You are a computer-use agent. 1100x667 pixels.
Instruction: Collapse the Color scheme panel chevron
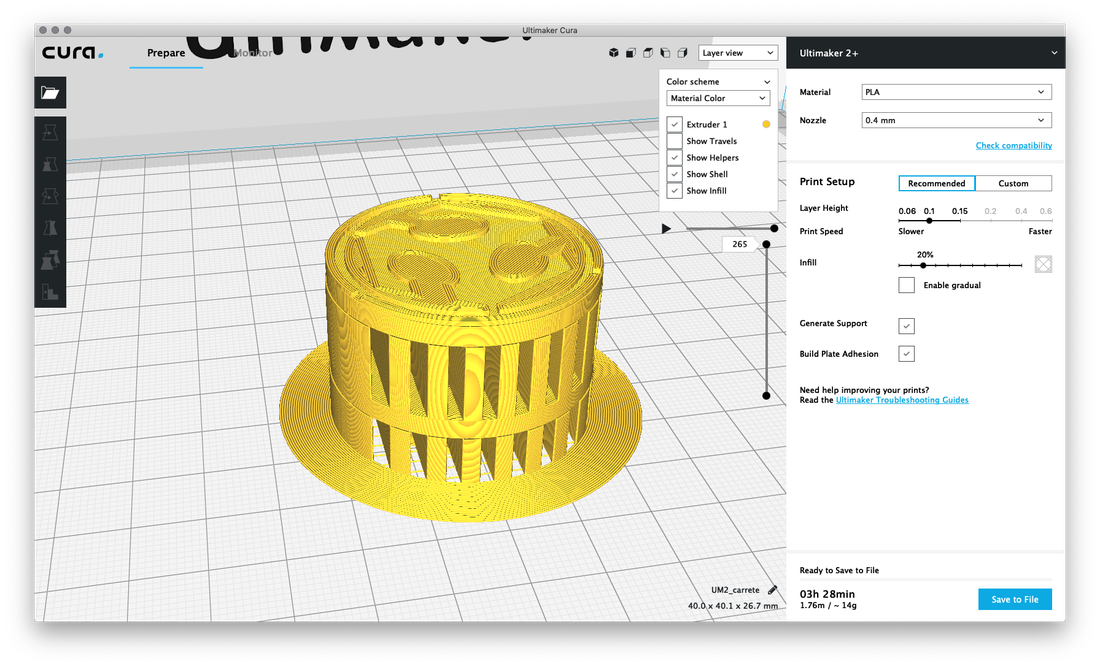coord(767,82)
